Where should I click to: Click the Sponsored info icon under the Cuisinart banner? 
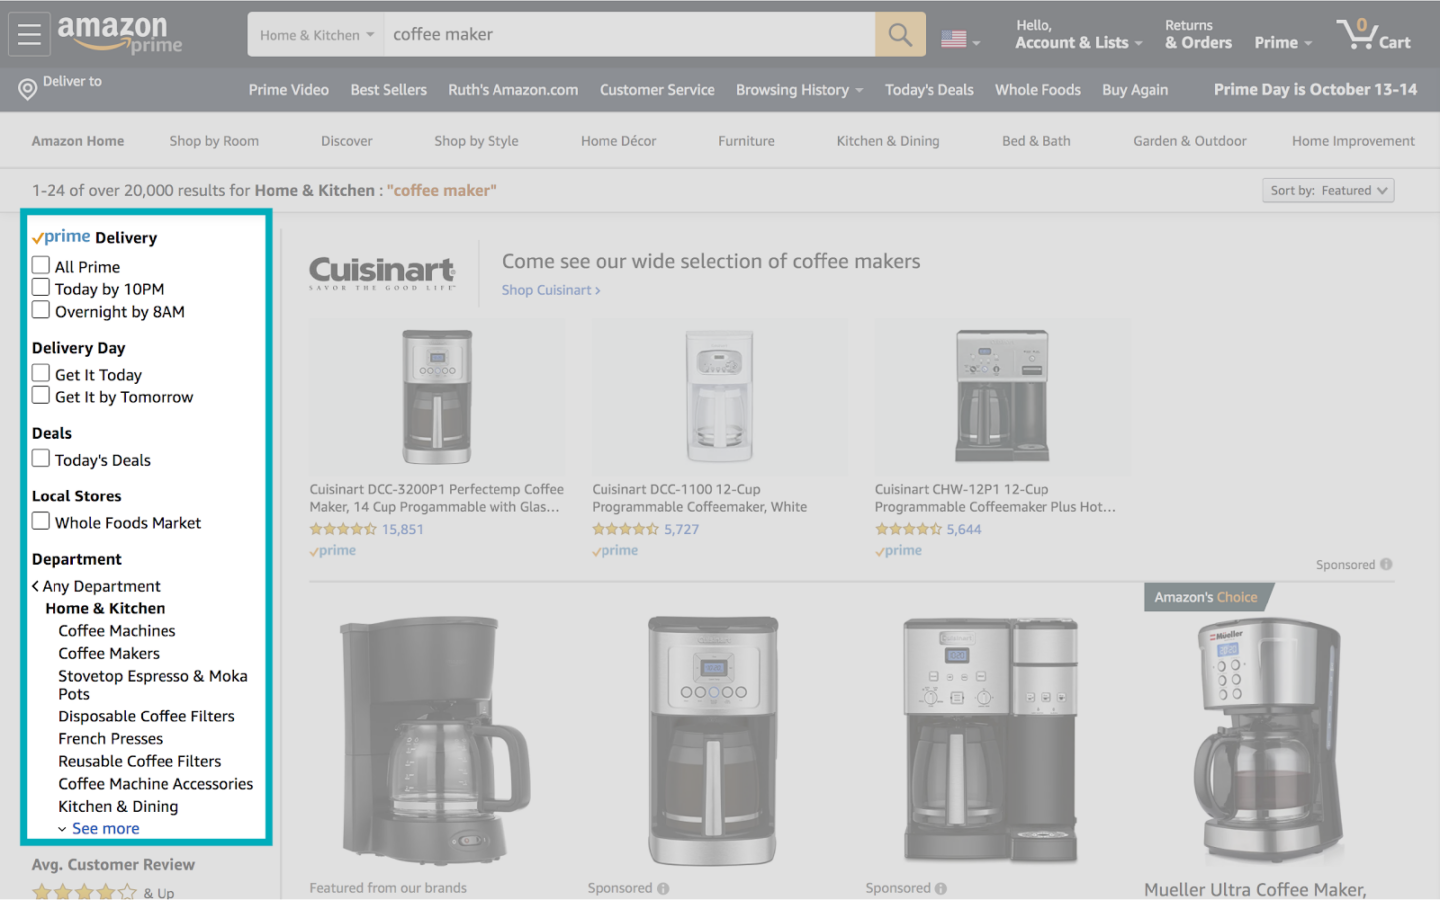point(1386,564)
